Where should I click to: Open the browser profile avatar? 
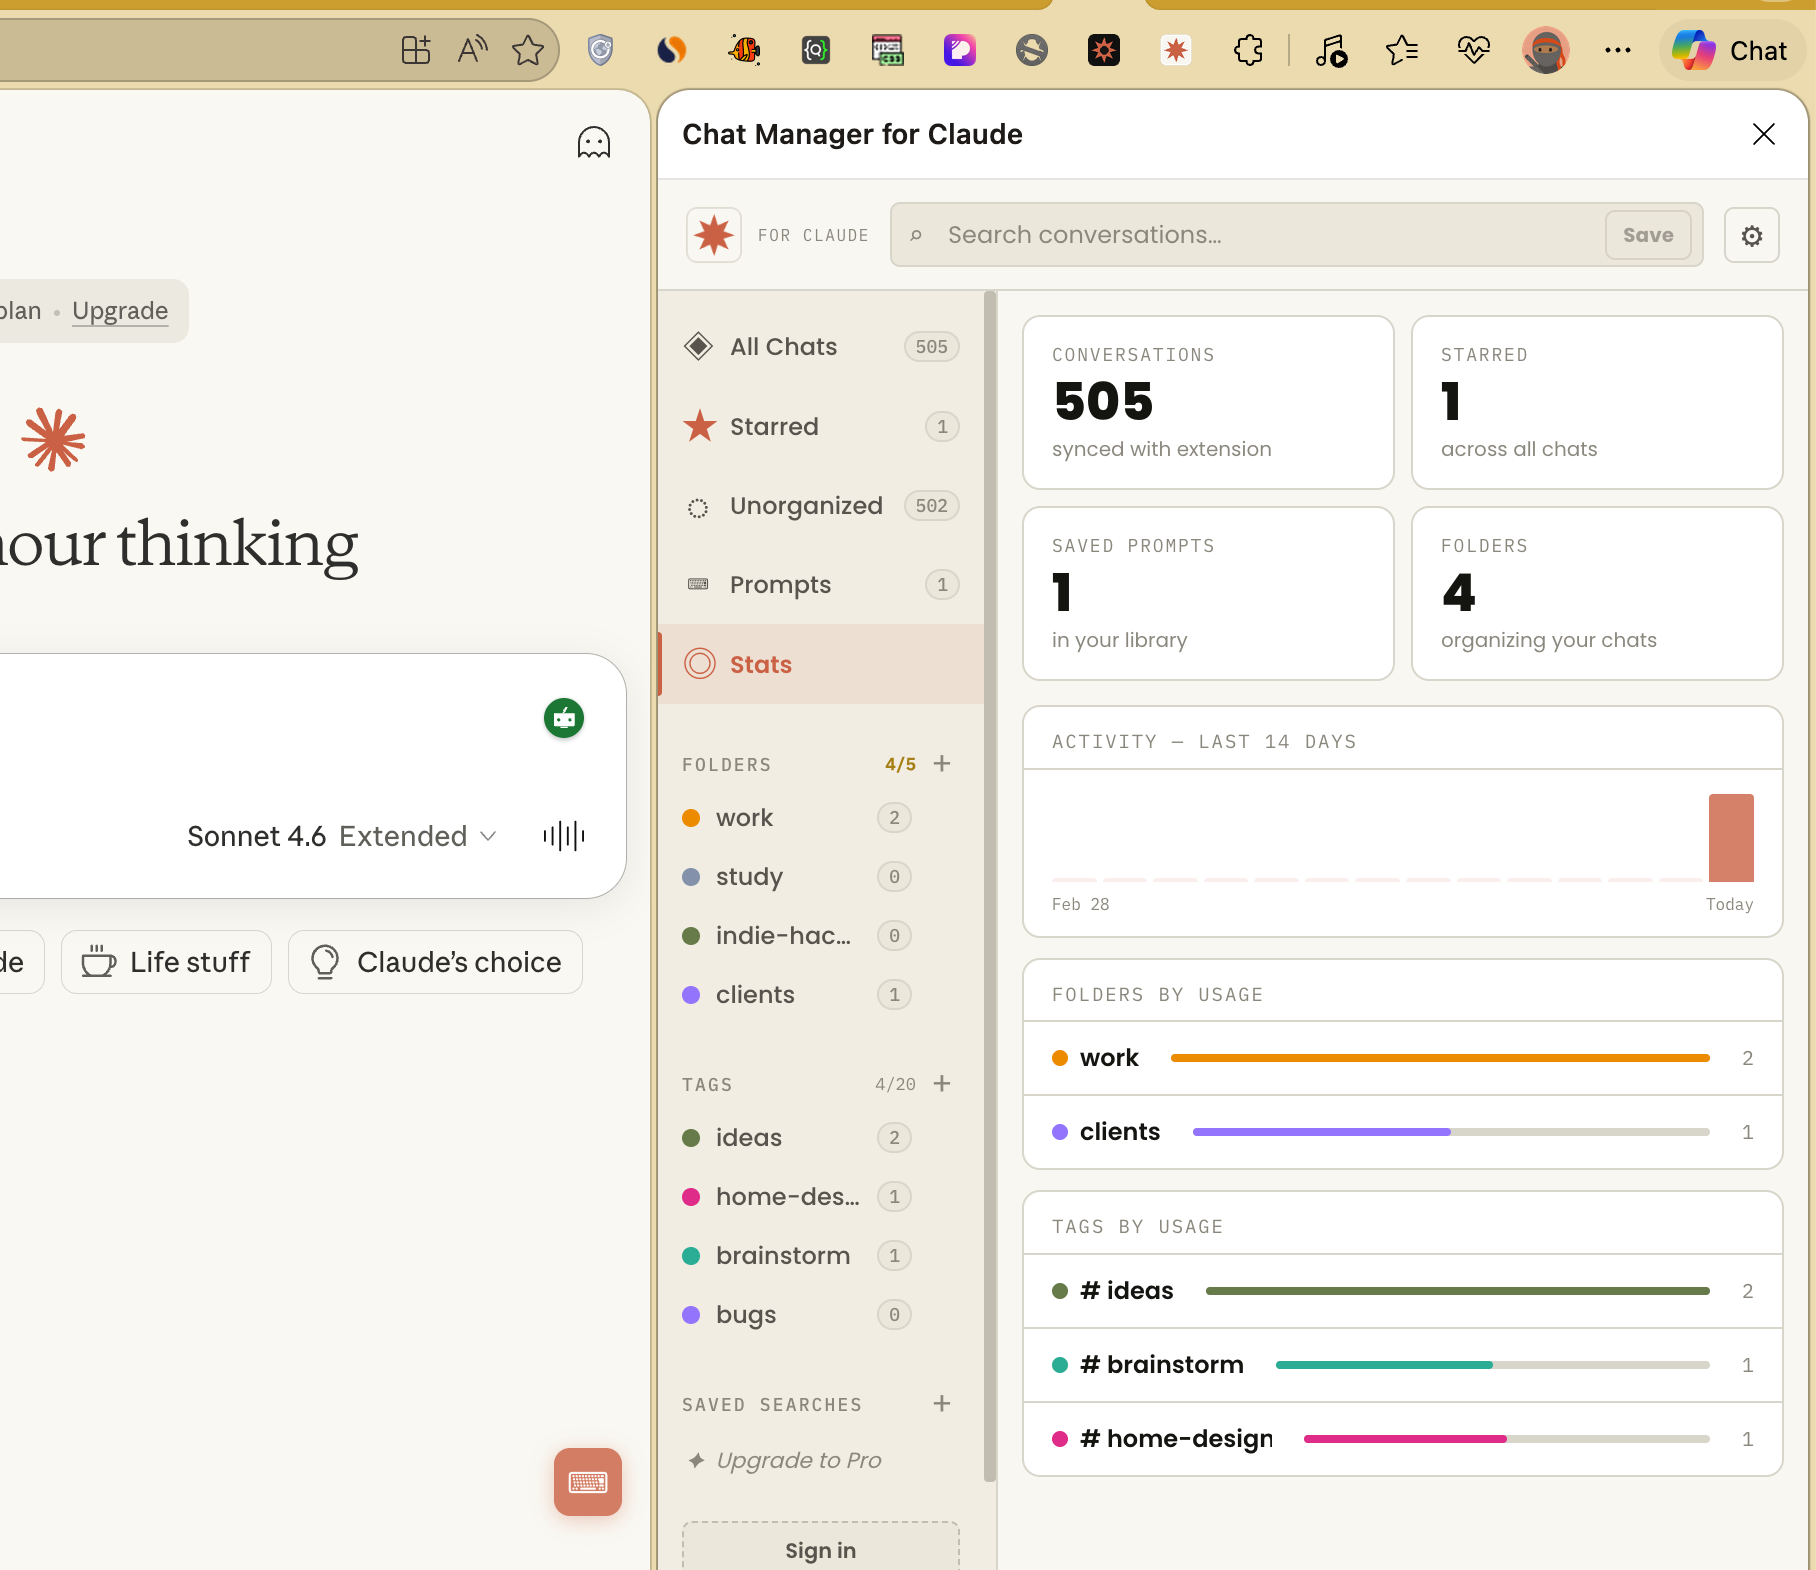tap(1546, 50)
